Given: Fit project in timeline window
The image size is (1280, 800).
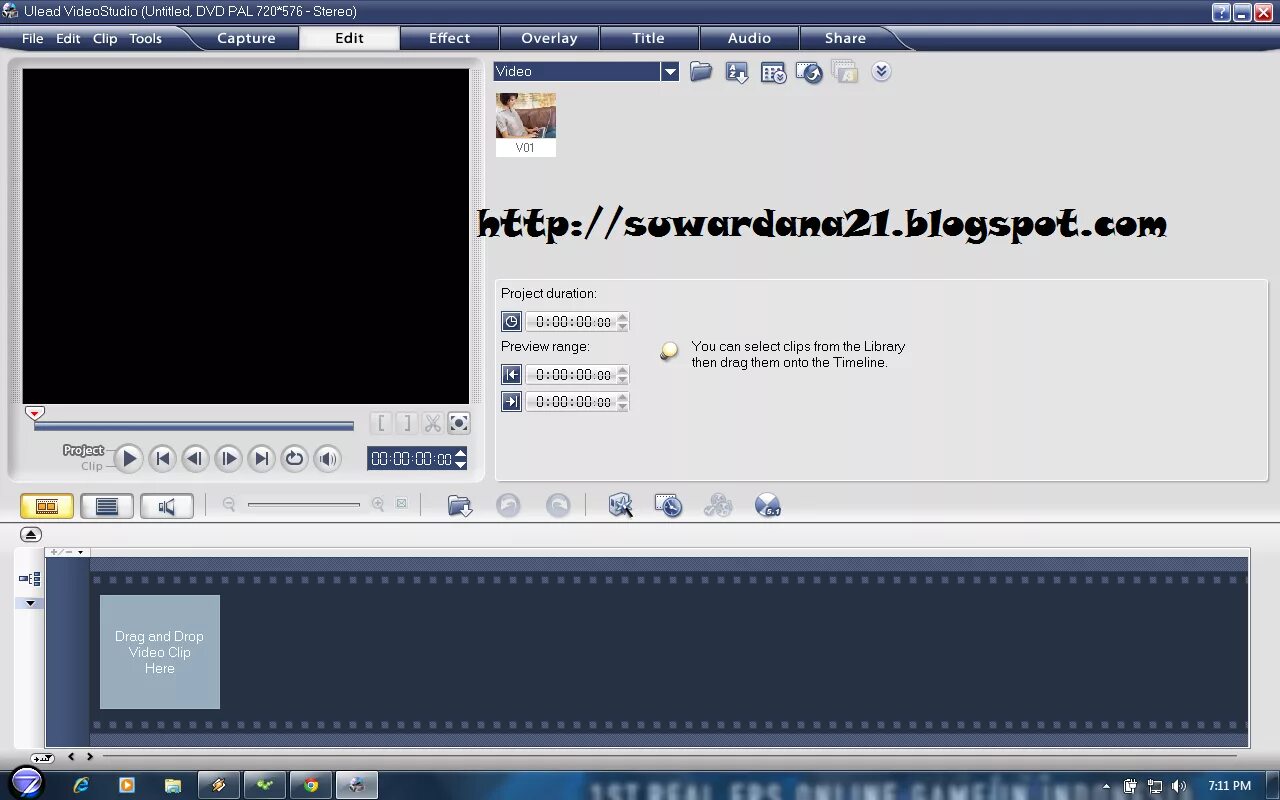Looking at the screenshot, I should [x=401, y=505].
